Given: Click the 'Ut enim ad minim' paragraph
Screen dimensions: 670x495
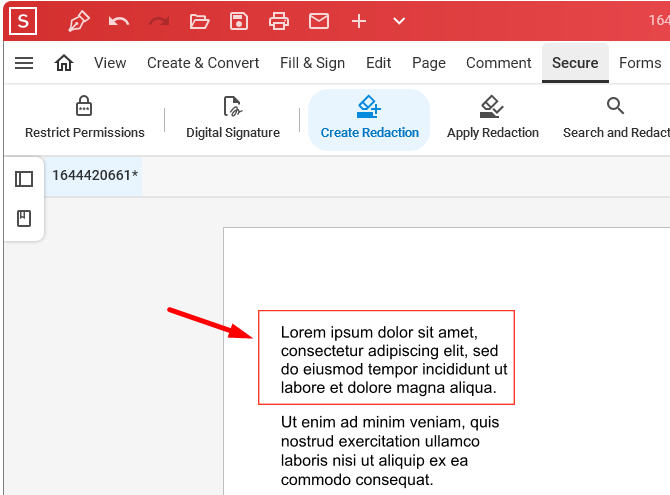Looking at the screenshot, I should coord(390,451).
